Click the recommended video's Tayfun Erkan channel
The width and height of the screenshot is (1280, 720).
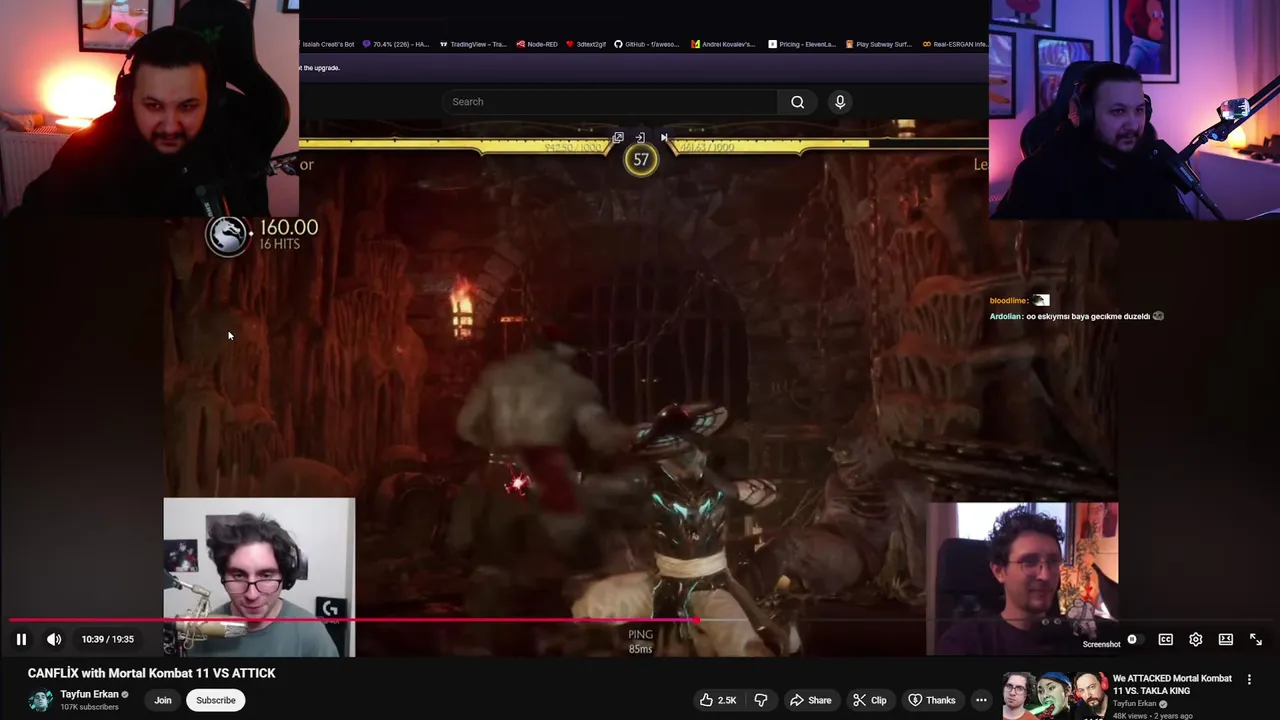click(x=1134, y=703)
